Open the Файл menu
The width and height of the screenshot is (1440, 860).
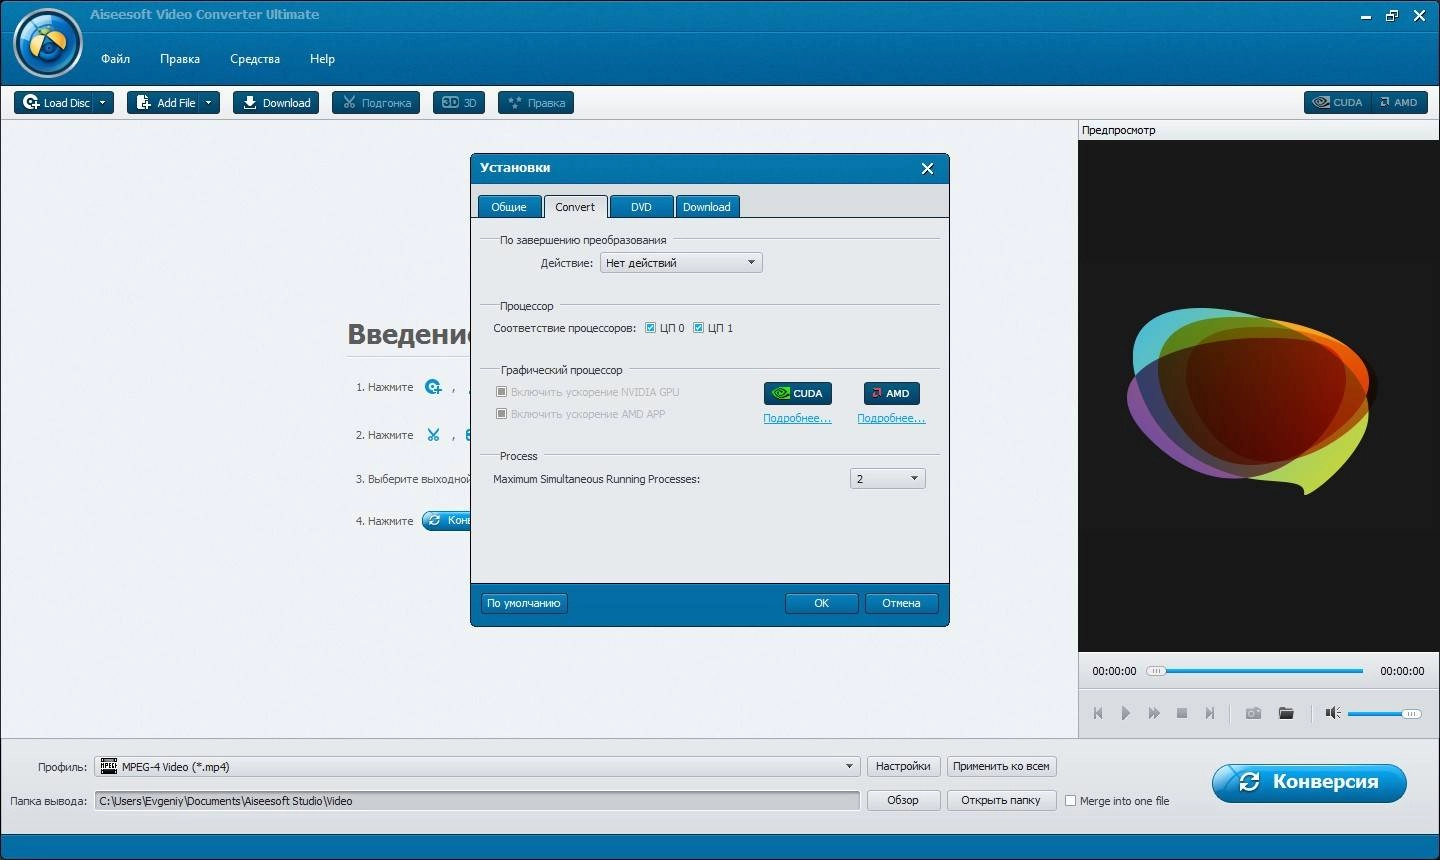pyautogui.click(x=115, y=59)
